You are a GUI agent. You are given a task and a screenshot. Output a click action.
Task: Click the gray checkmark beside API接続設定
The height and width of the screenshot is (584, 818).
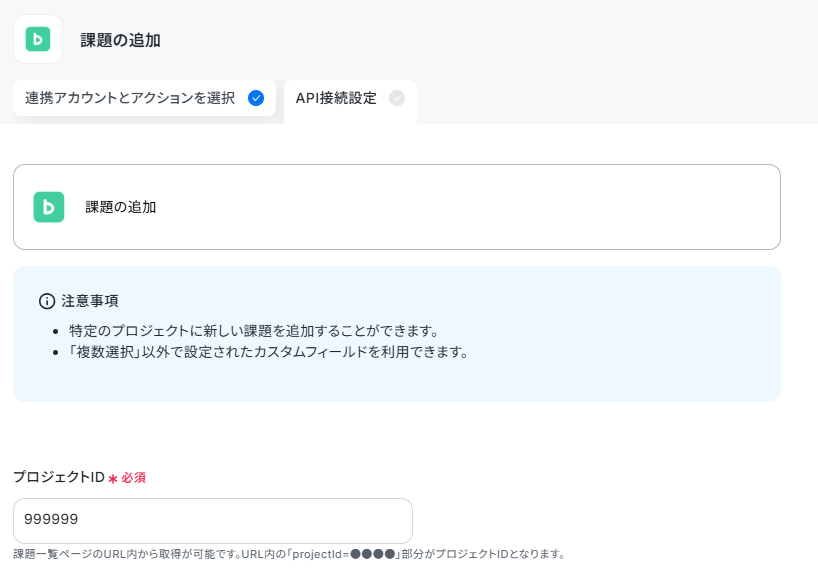coord(397,98)
